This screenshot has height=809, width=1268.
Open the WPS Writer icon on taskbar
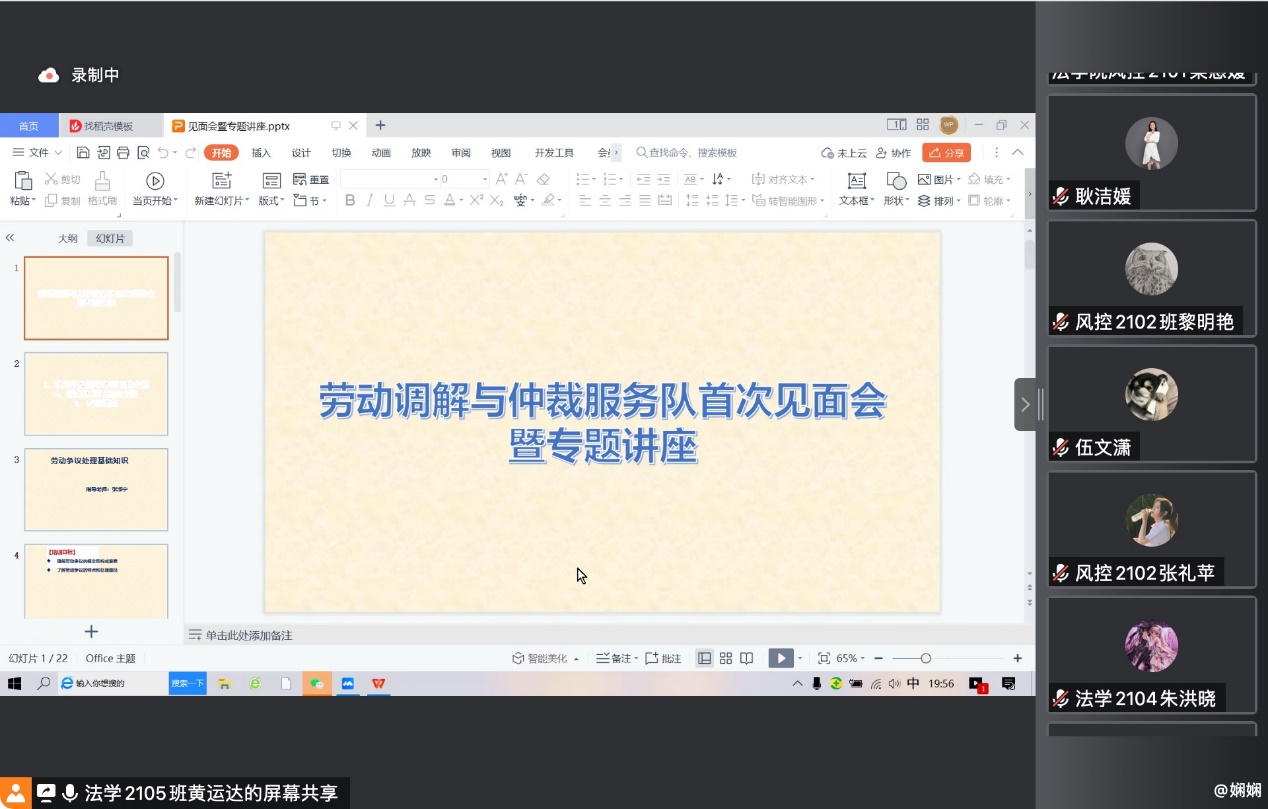(x=377, y=683)
